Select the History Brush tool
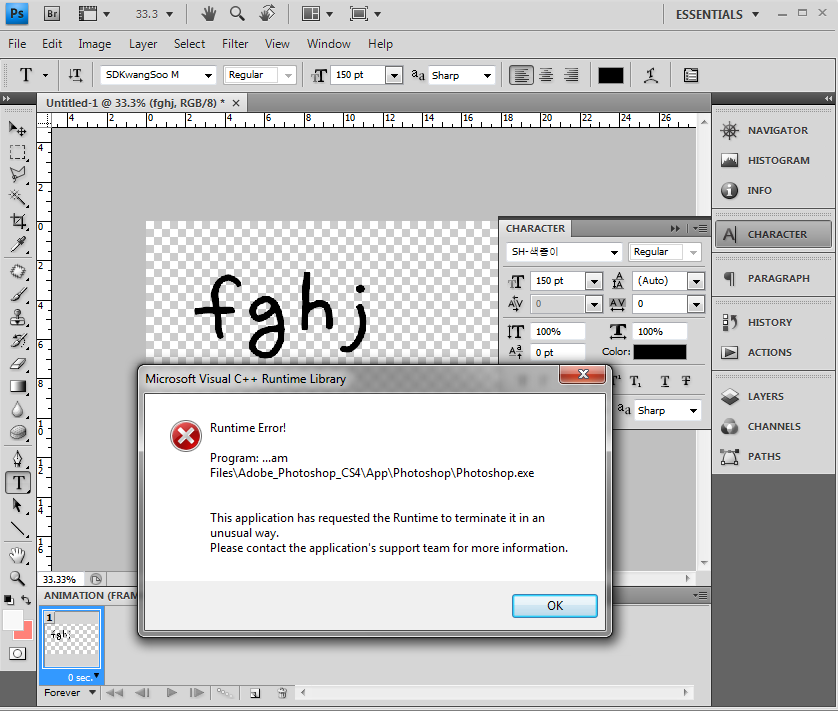Image resolution: width=838 pixels, height=711 pixels. click(17, 341)
